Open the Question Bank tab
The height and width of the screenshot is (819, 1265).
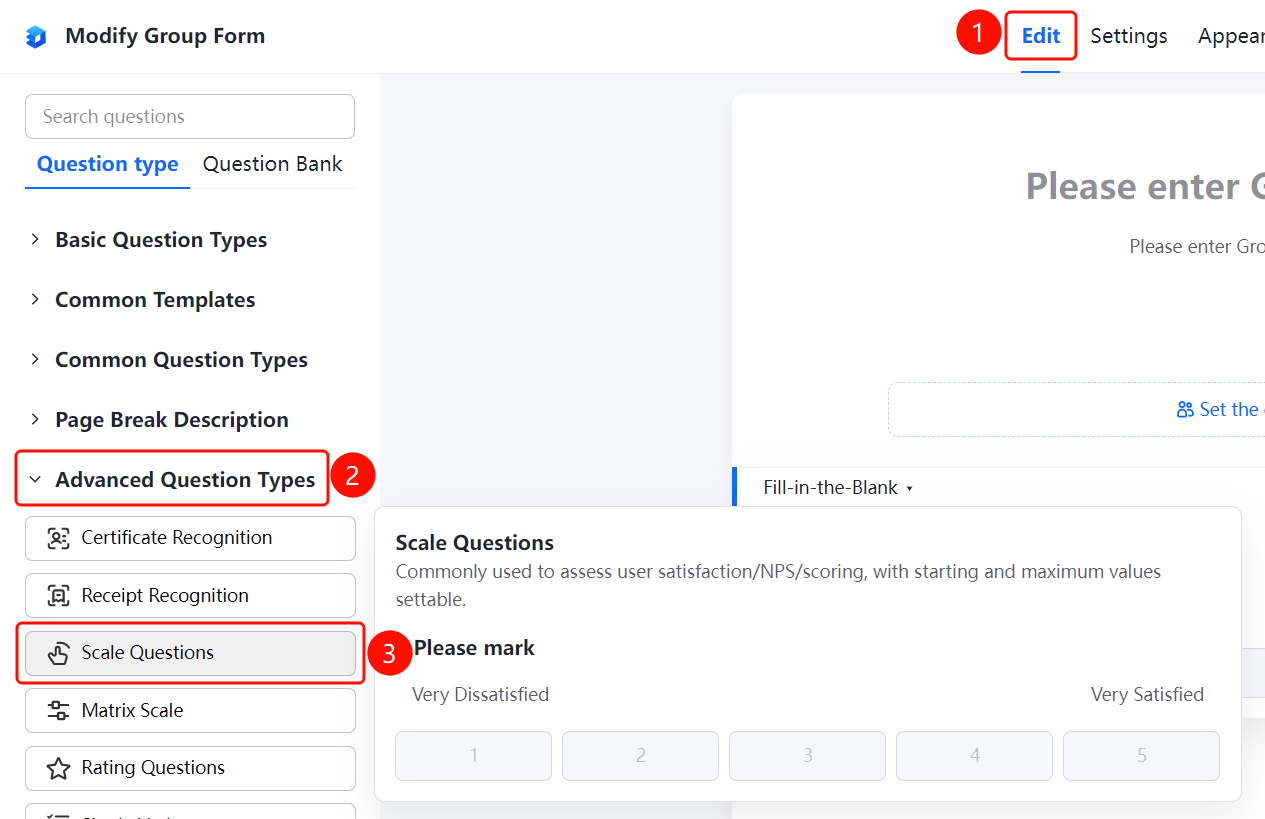272,164
